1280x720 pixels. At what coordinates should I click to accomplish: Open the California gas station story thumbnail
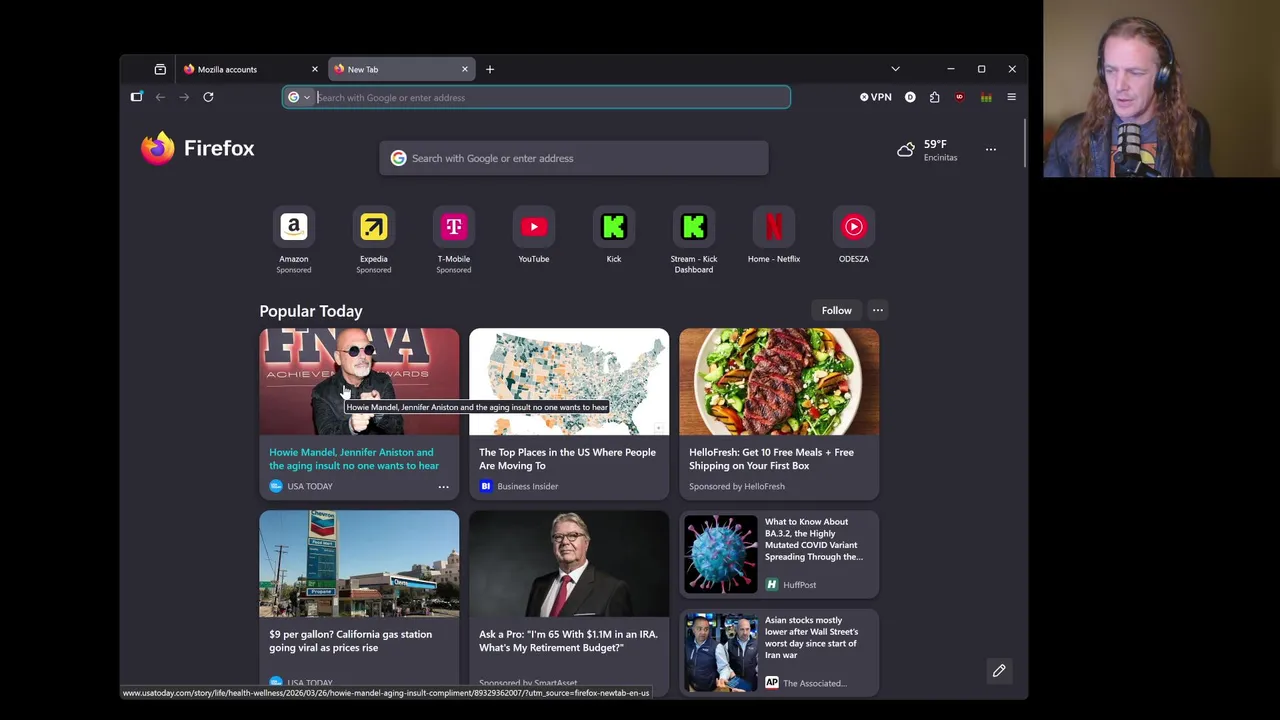pyautogui.click(x=359, y=564)
